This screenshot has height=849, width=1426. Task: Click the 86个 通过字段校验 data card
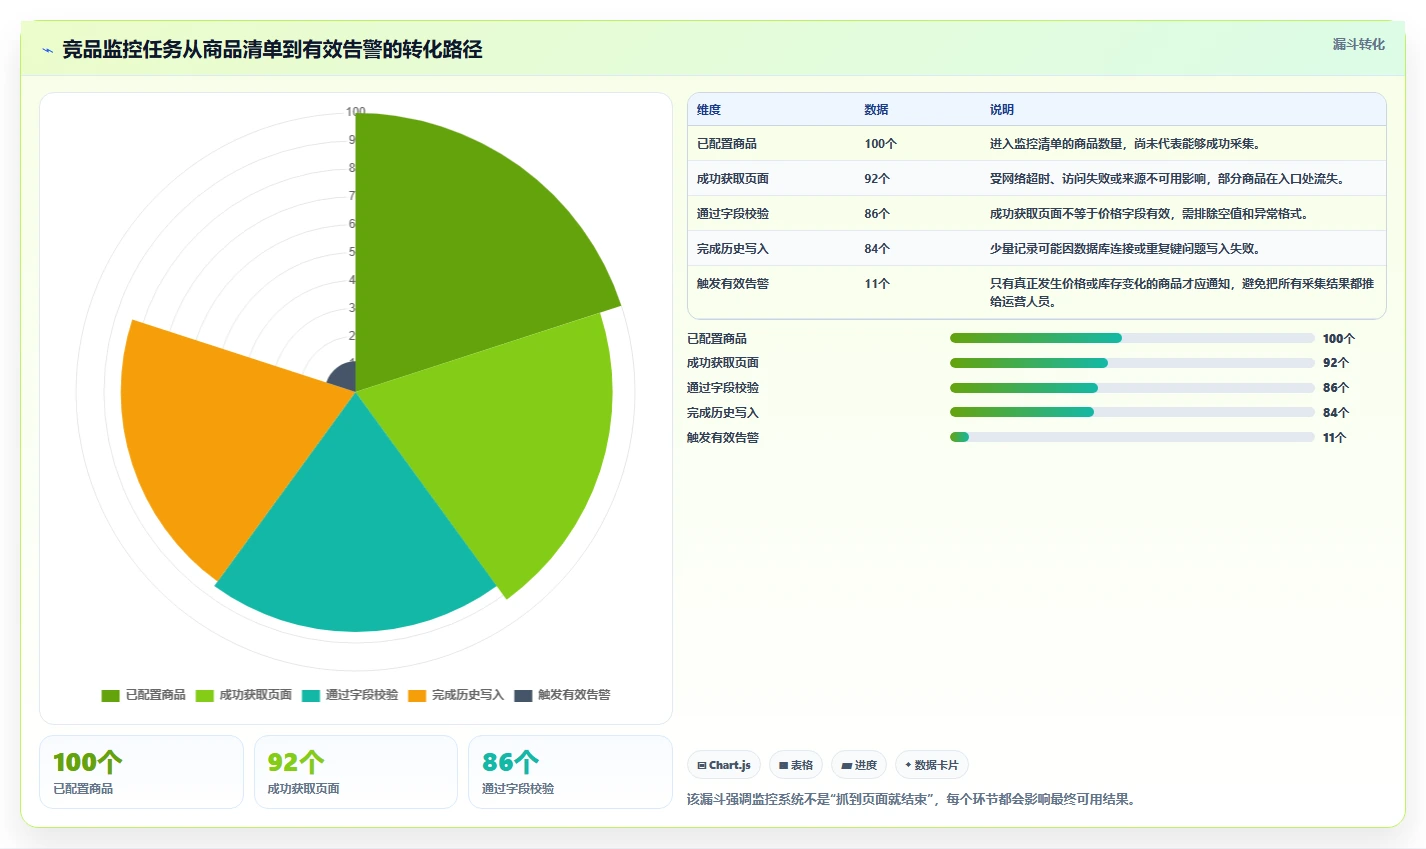(570, 772)
